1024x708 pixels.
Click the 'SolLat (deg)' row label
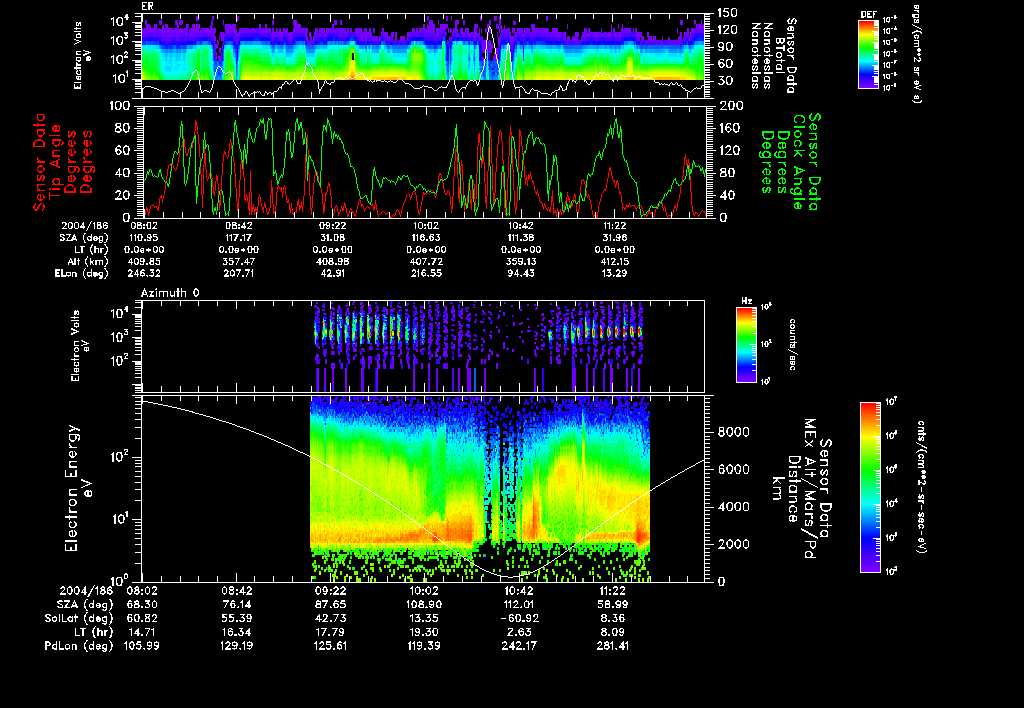[x=79, y=619]
